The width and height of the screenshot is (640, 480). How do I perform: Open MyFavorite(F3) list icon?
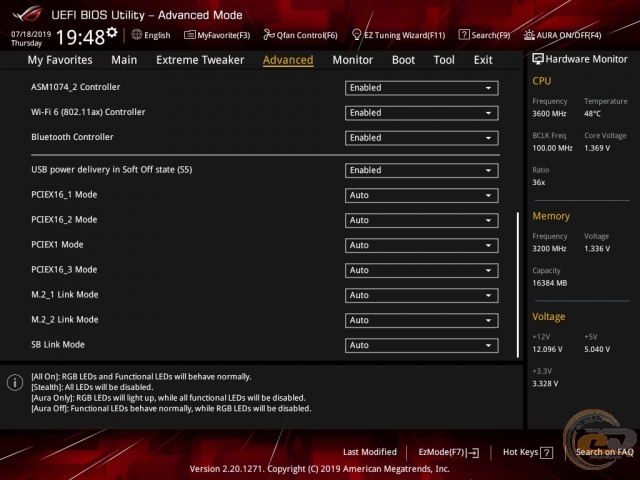tap(189, 35)
